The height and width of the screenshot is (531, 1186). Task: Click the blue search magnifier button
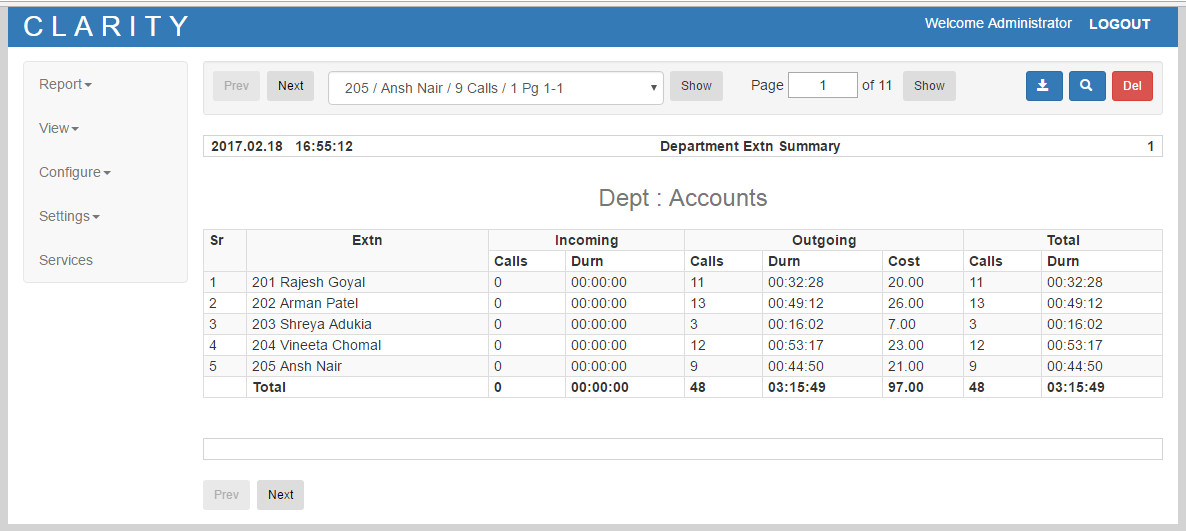pos(1087,85)
